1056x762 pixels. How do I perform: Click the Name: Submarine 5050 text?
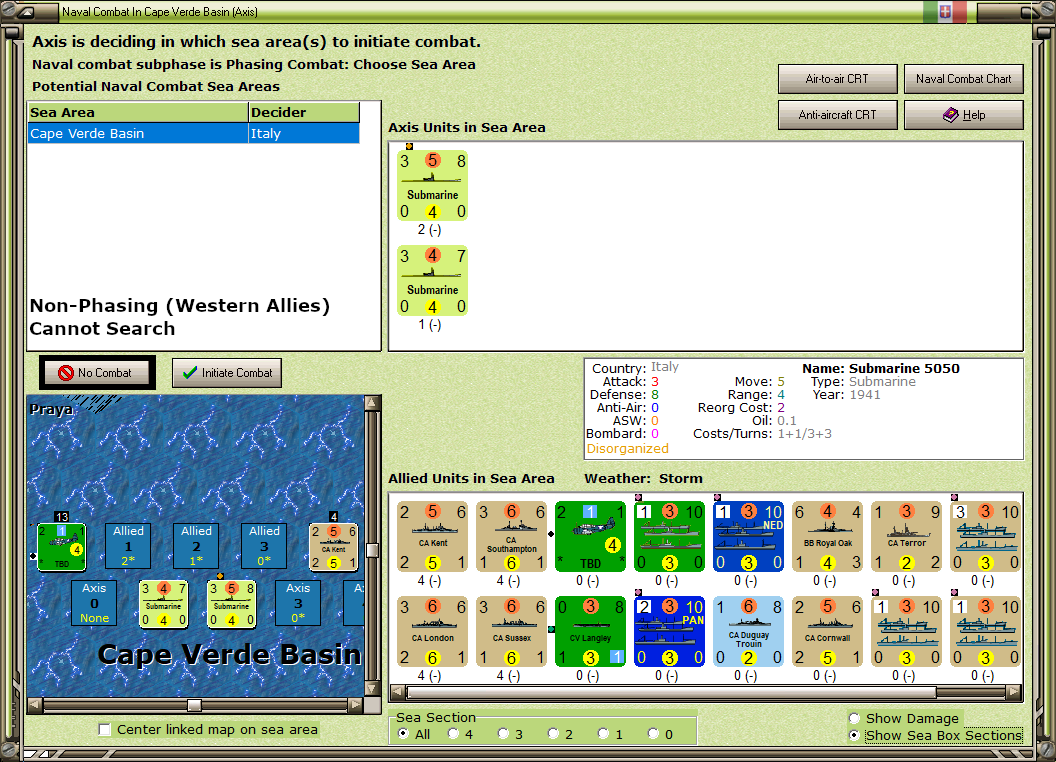coord(880,369)
